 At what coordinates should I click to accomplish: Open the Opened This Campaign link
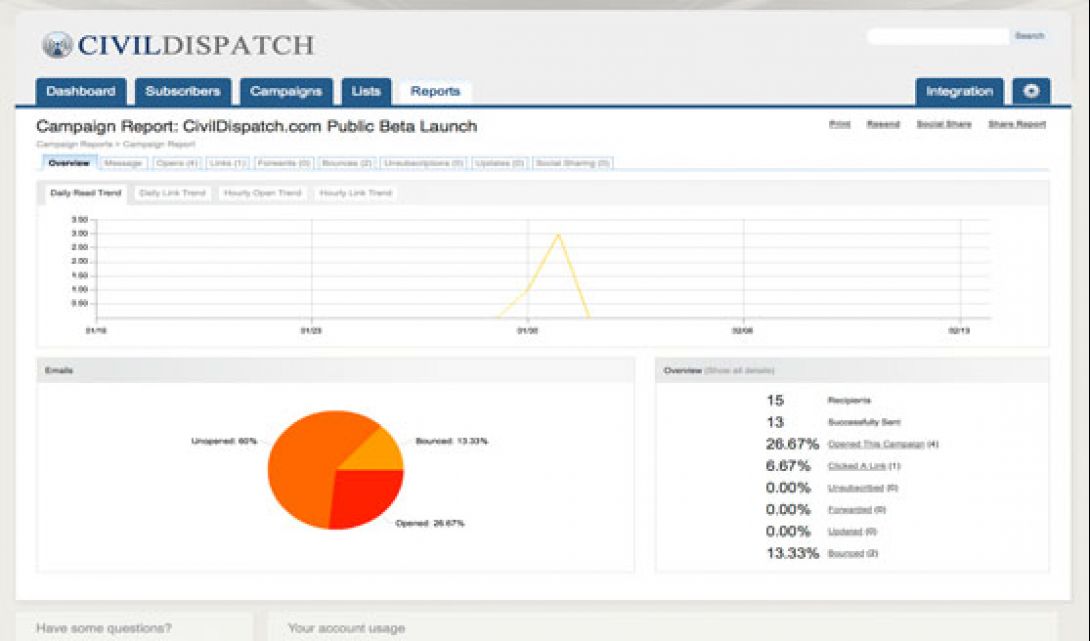click(x=876, y=444)
